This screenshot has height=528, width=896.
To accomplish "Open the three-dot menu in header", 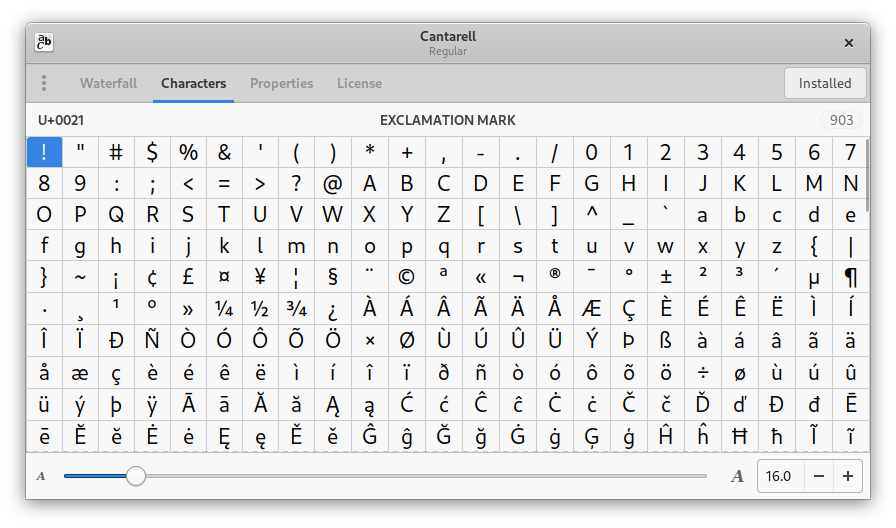I will click(44, 83).
